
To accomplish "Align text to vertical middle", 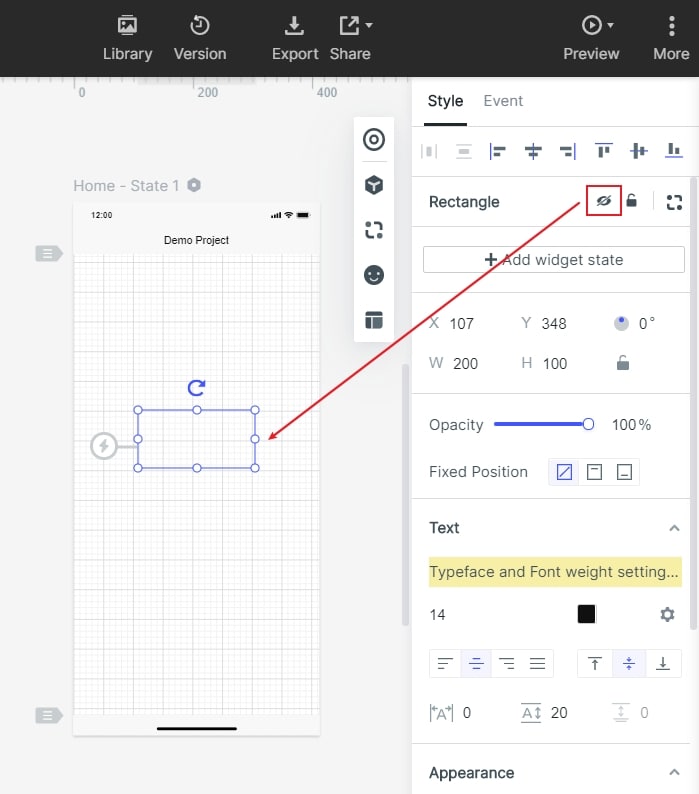I will [x=629, y=663].
